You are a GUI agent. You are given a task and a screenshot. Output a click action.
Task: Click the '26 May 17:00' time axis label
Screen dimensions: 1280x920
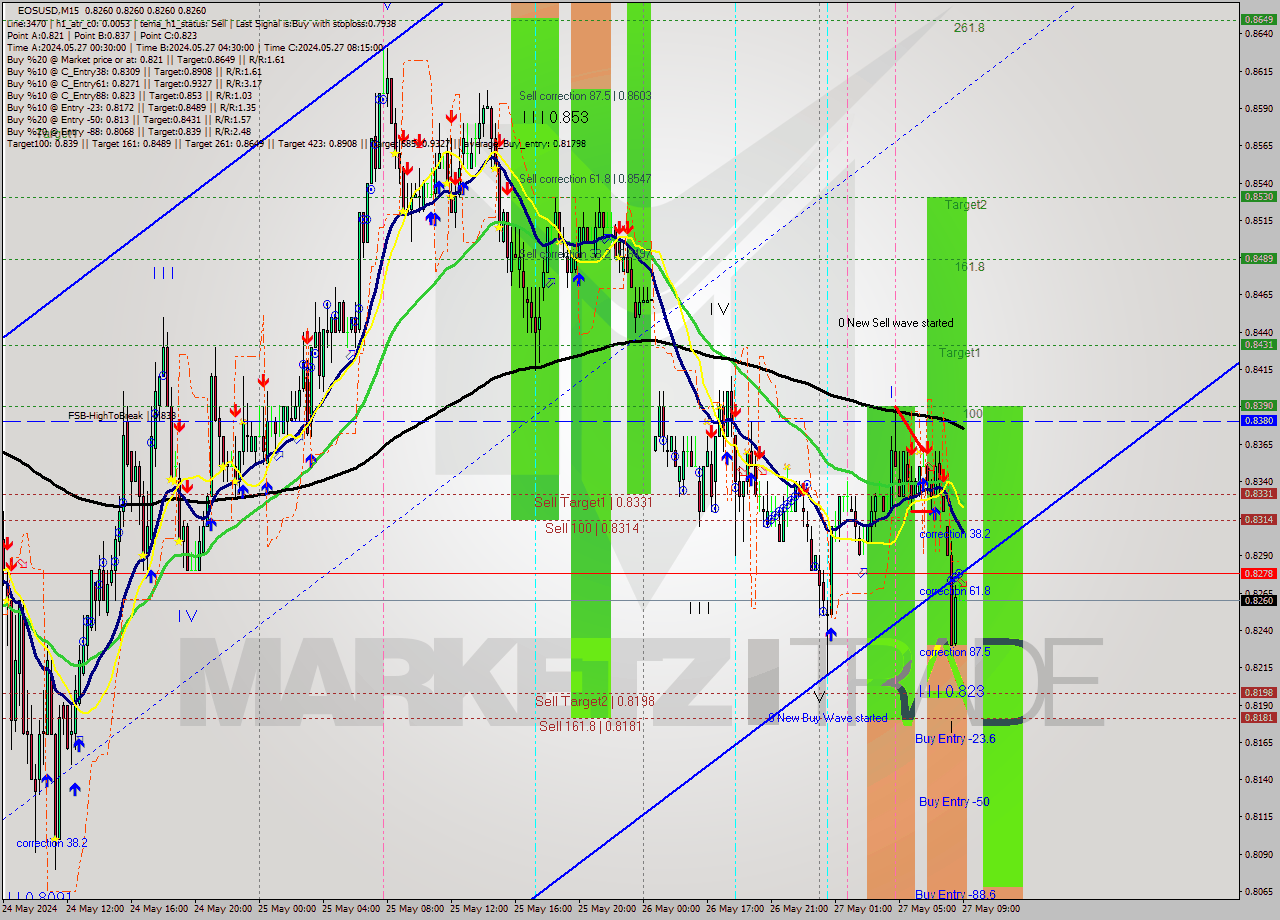click(x=737, y=909)
